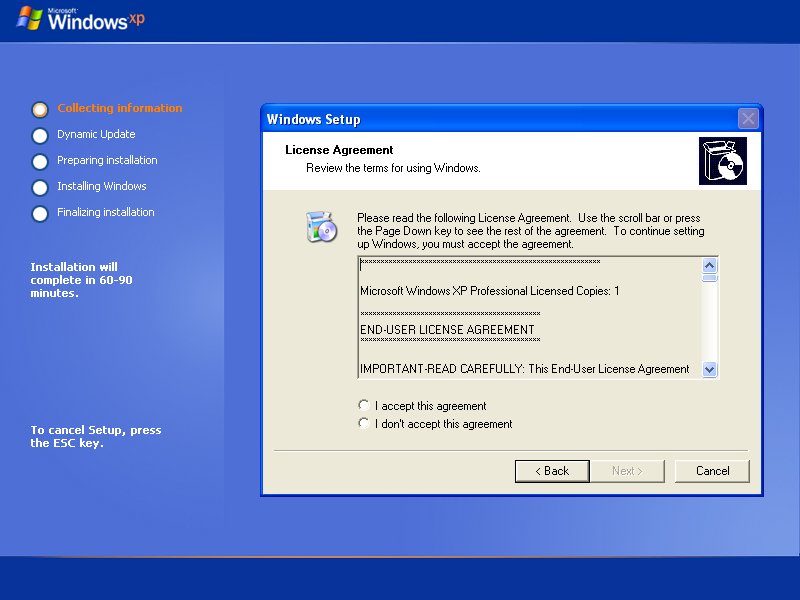Click the Cancel button
The height and width of the screenshot is (600, 800).
tap(712, 471)
